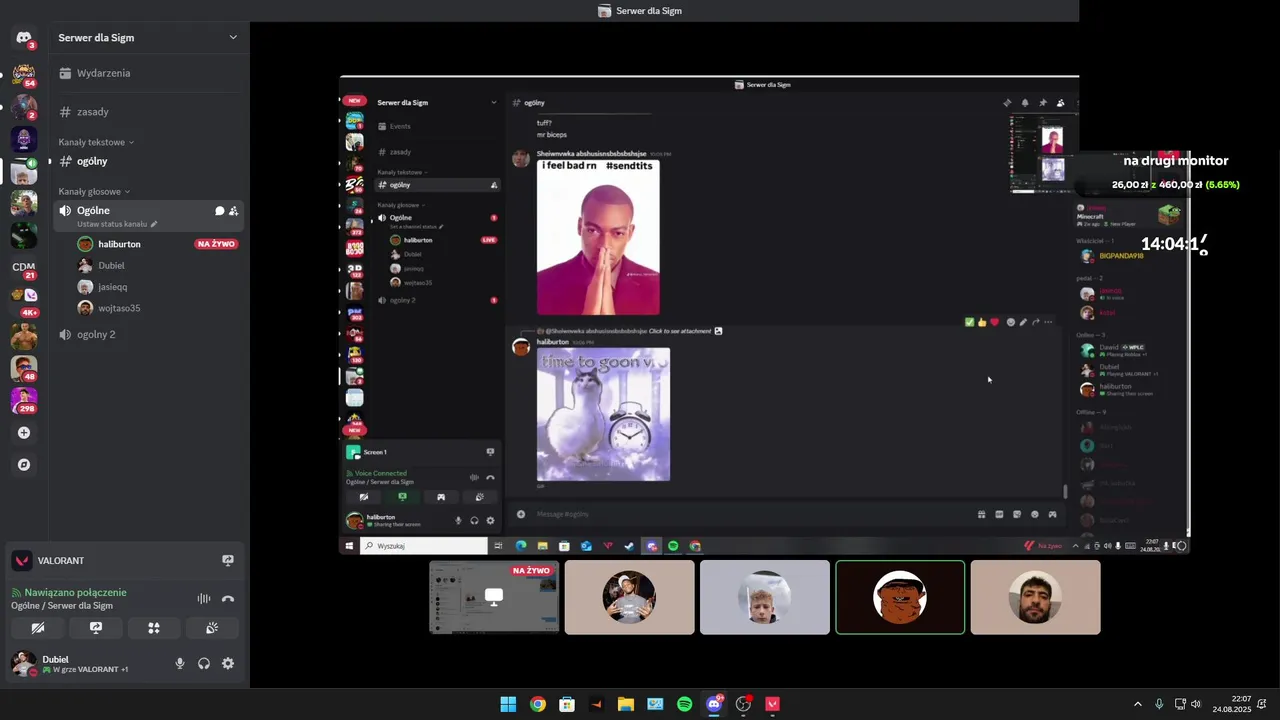Viewport: 1280px width, 720px height.
Task: Open Discord direct messages home icon
Action: coord(24,38)
